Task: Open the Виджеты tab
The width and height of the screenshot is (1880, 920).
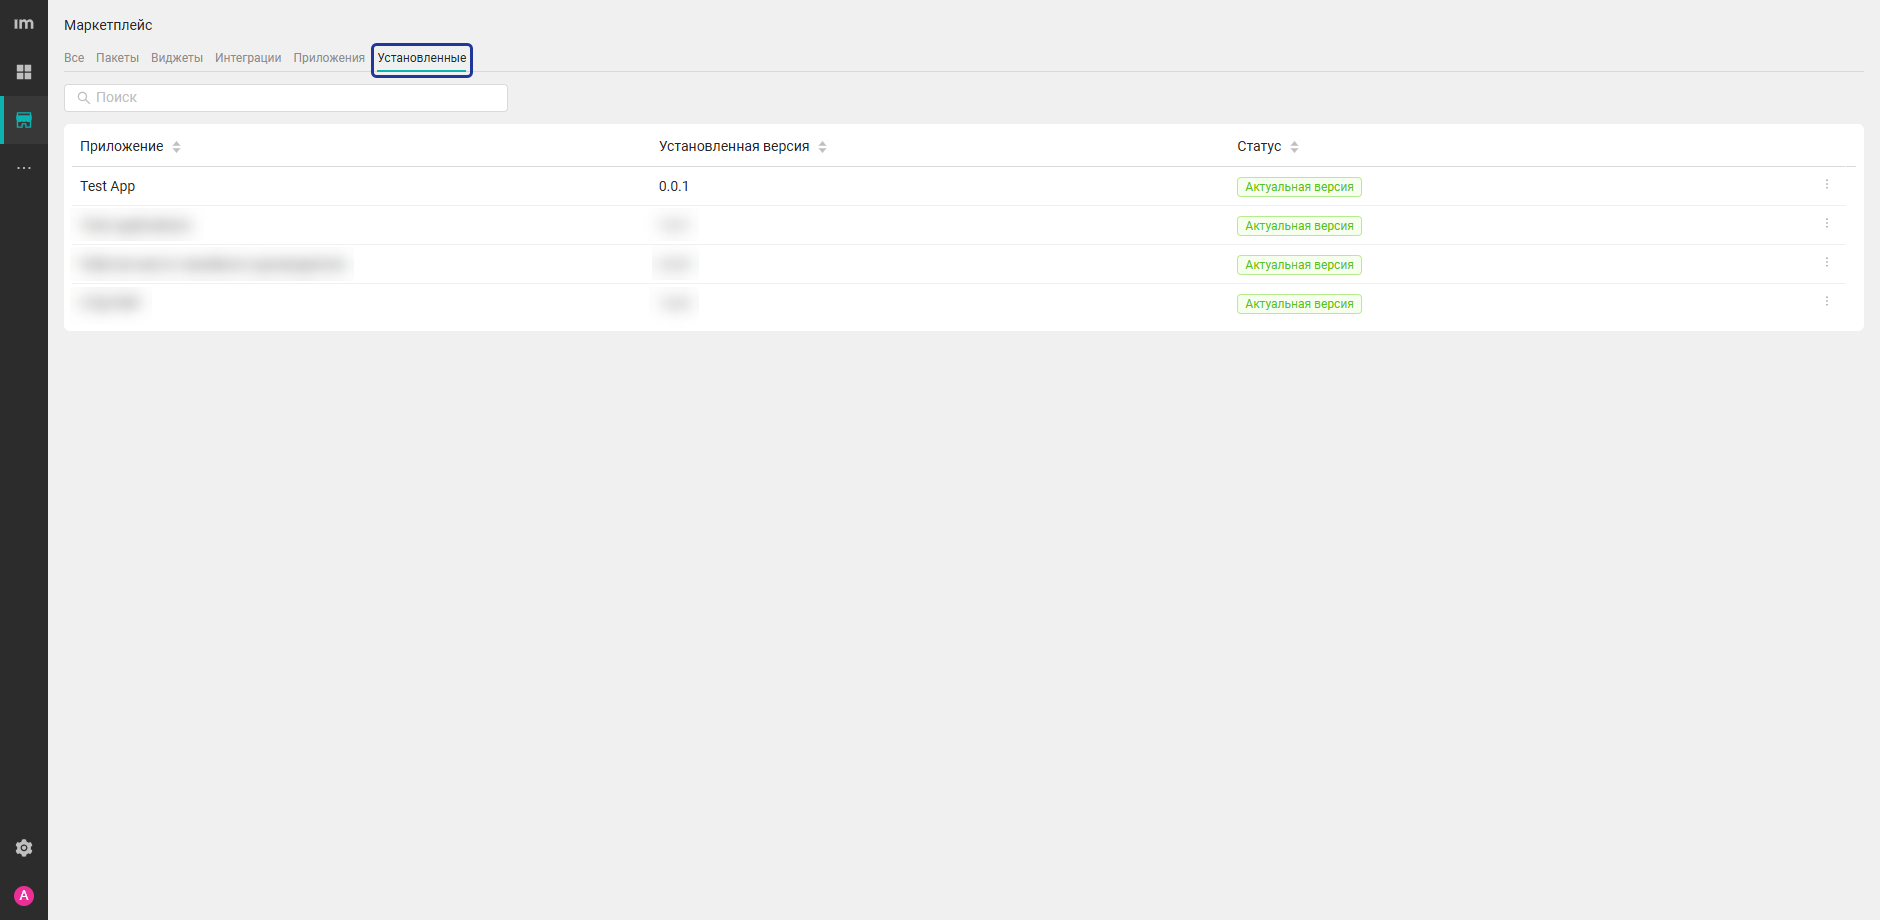Action: tap(177, 58)
